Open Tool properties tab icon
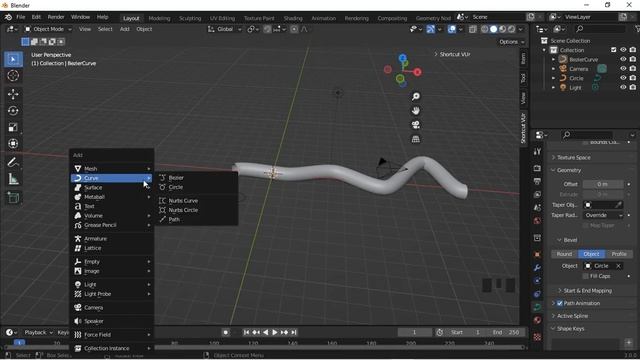The width and height of the screenshot is (640, 360). click(x=537, y=151)
